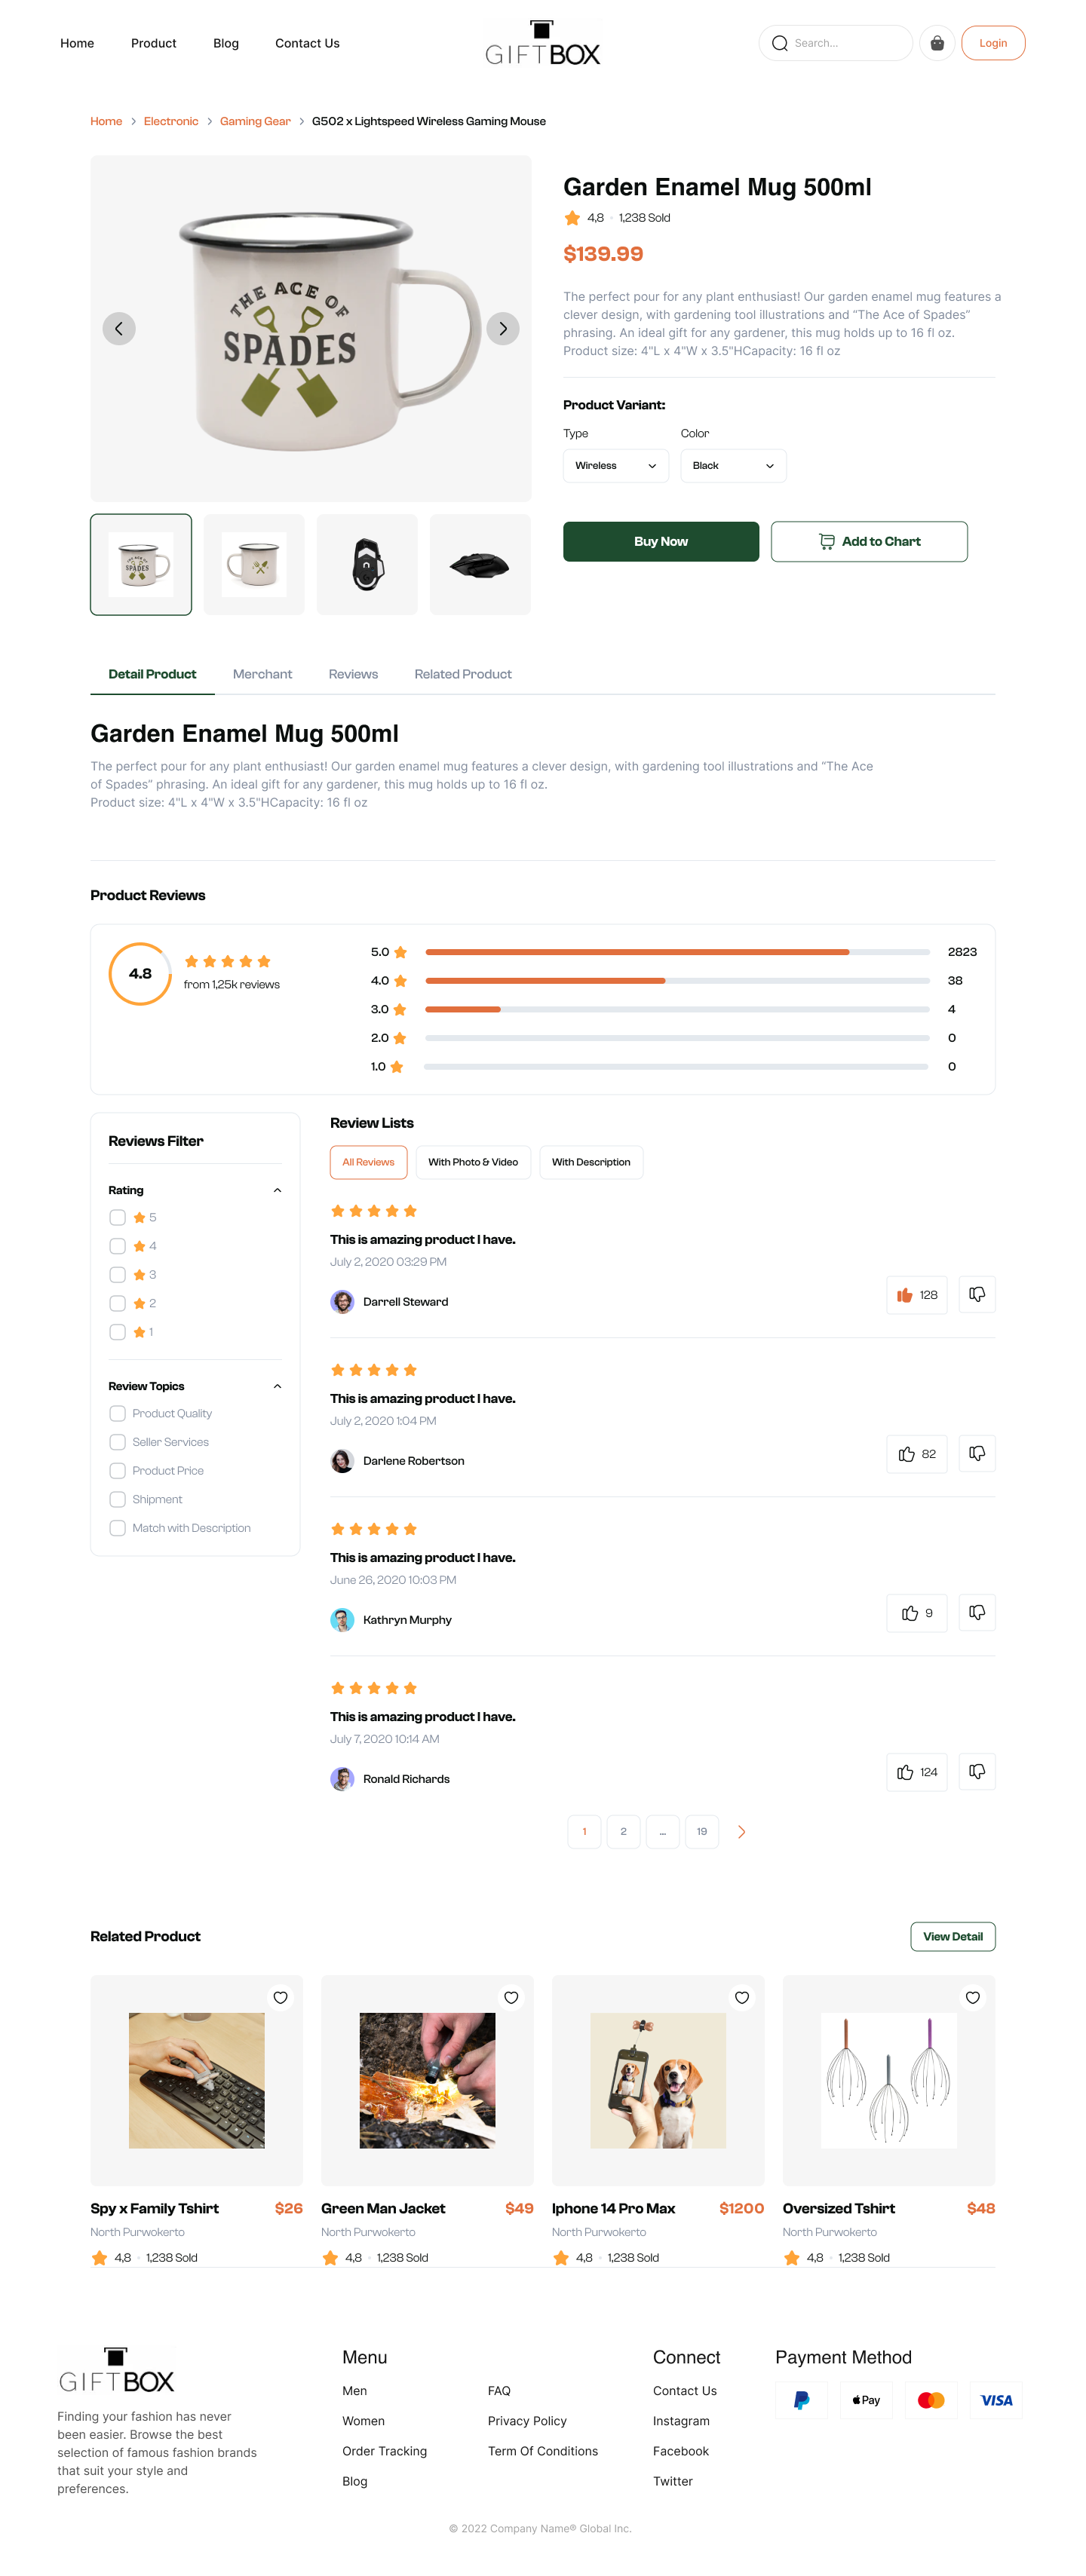Go to next reviews page arrow
Screen dimensions: 1086x2576
point(741,1832)
